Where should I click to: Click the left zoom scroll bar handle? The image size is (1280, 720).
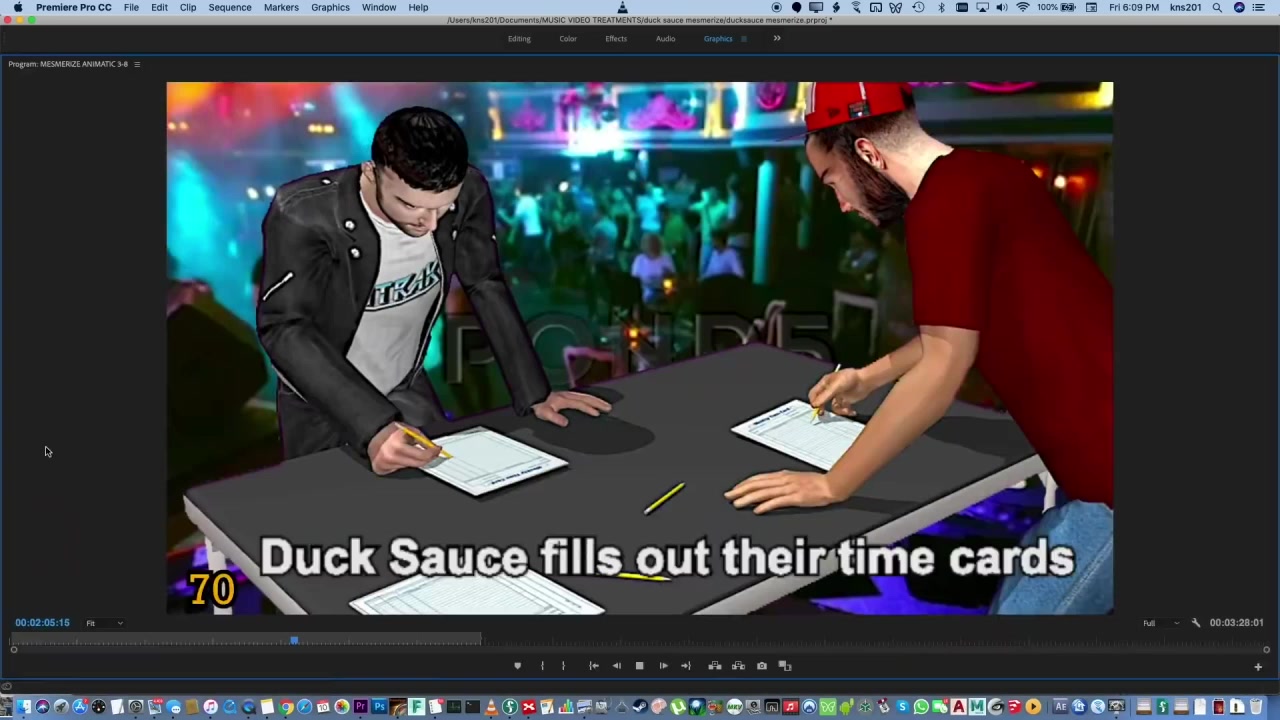(x=14, y=650)
